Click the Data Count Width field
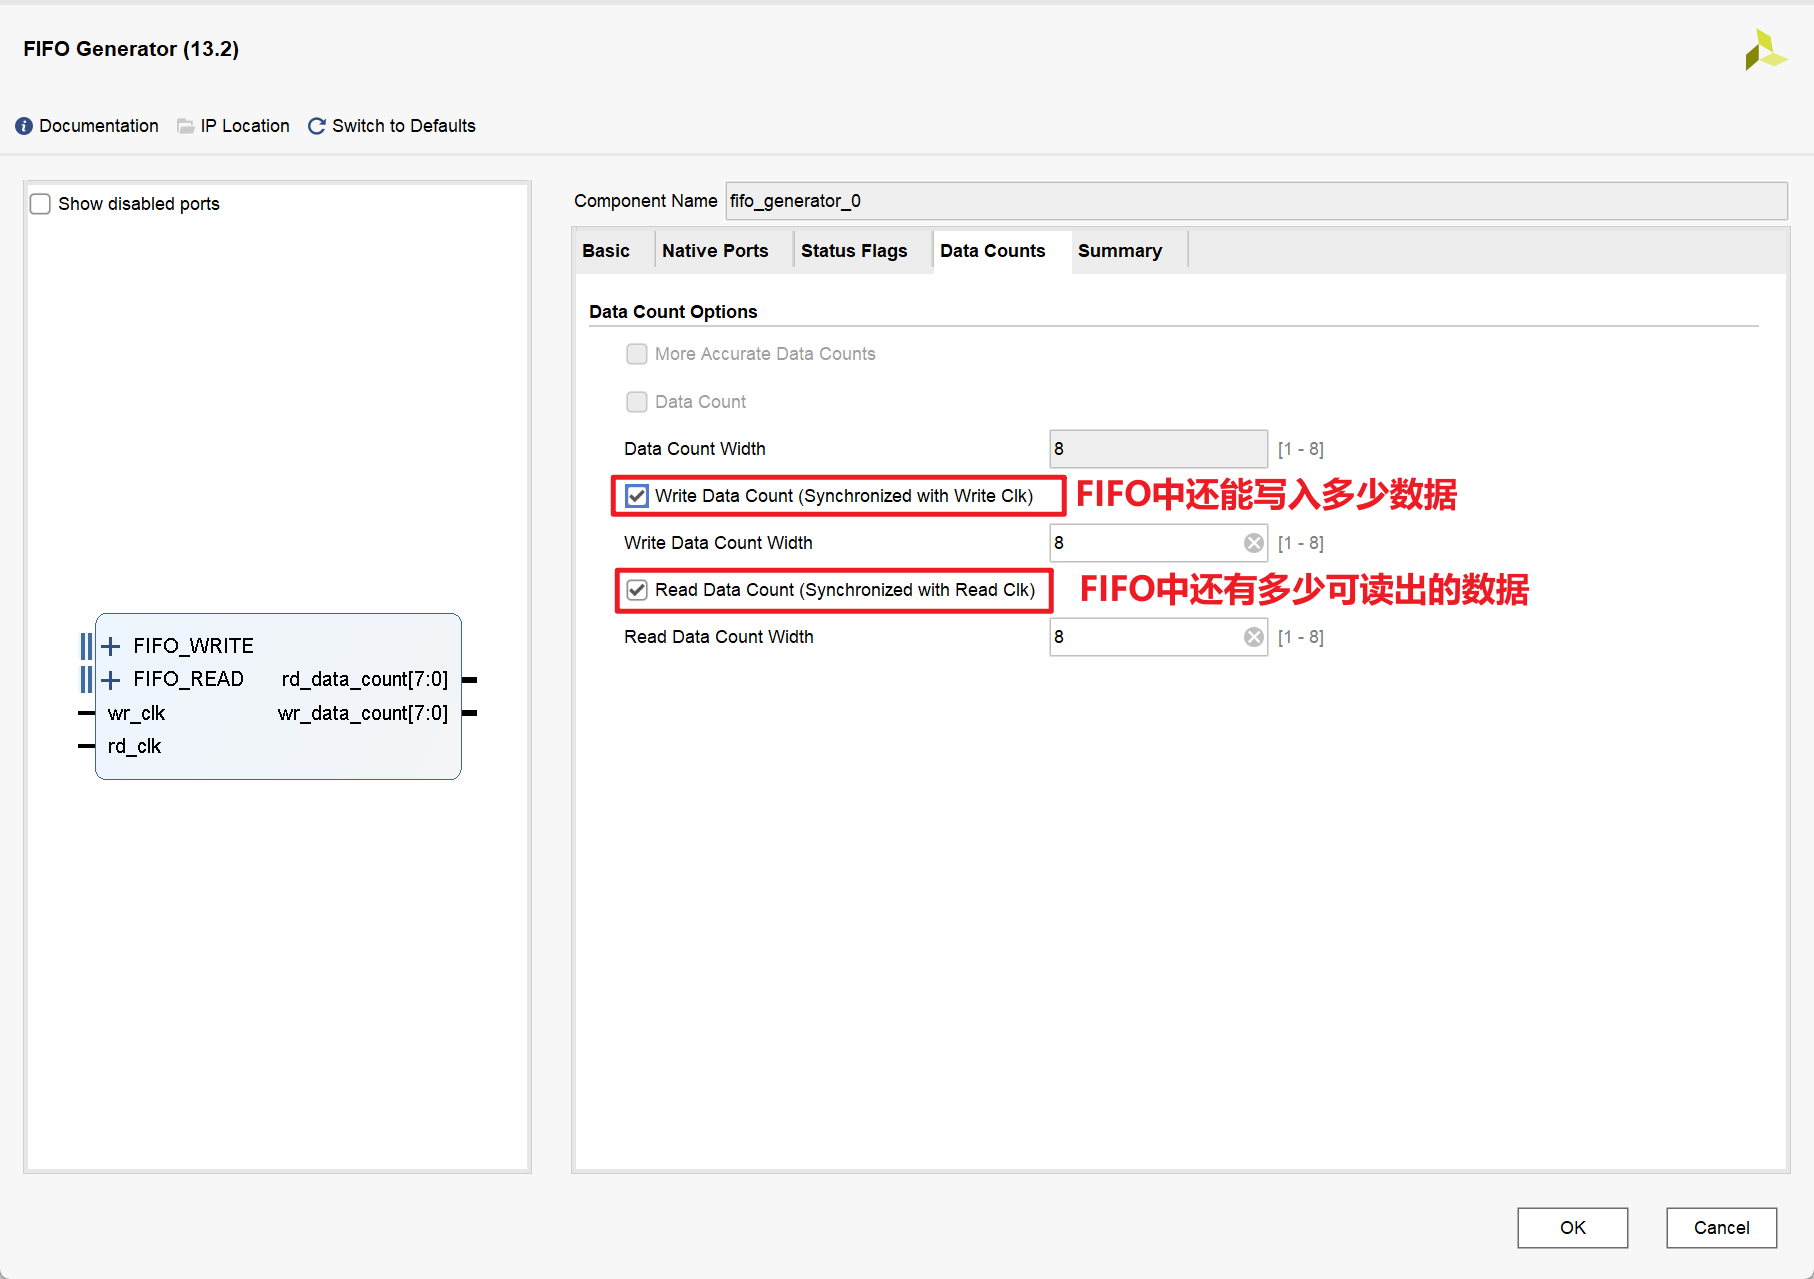1814x1279 pixels. point(1158,449)
